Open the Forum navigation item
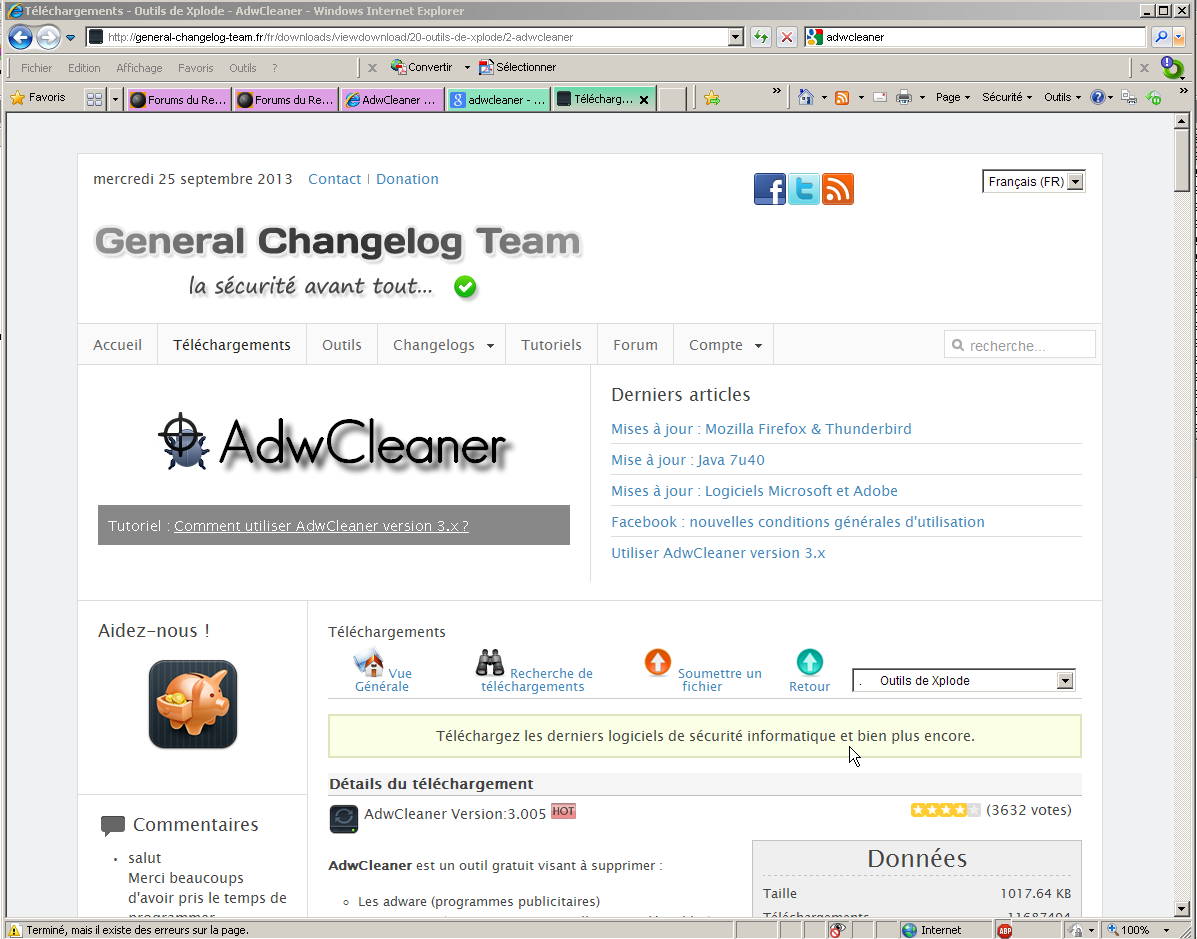 coord(635,345)
